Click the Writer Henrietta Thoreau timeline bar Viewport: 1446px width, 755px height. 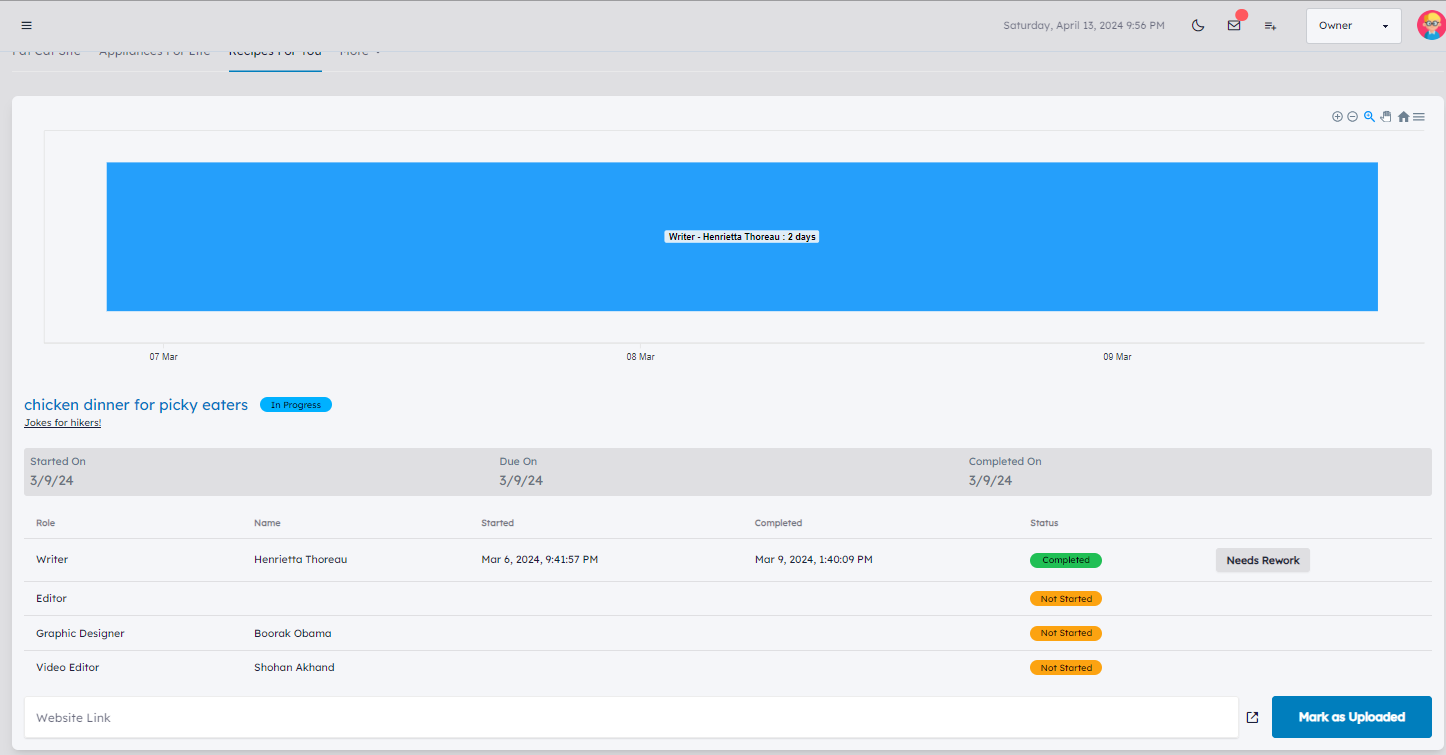click(742, 237)
